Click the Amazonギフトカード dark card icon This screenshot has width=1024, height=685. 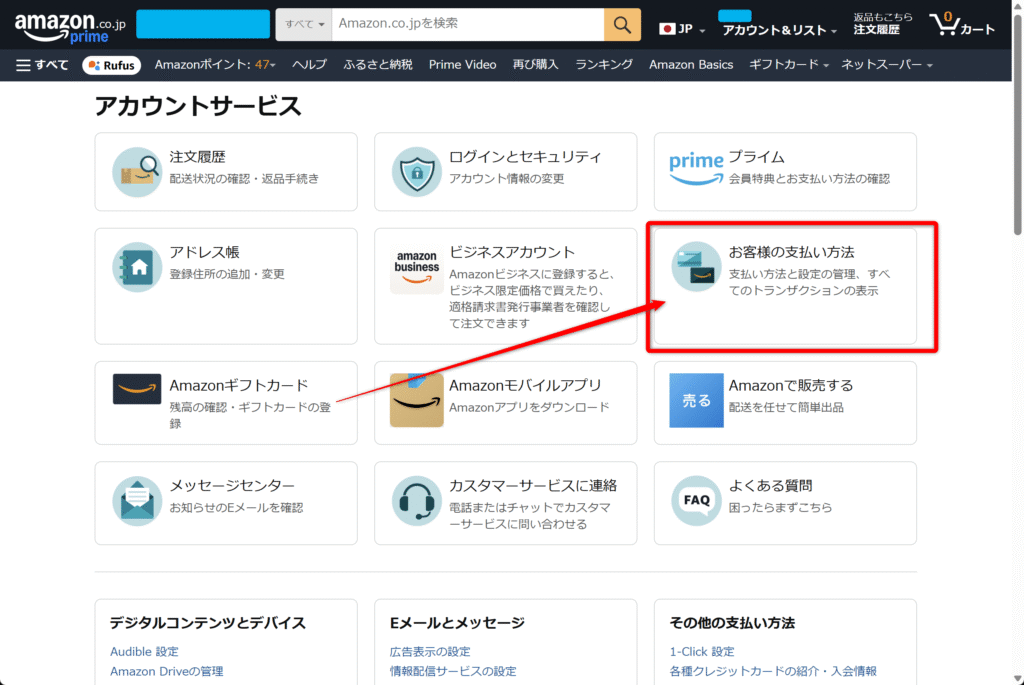136,389
